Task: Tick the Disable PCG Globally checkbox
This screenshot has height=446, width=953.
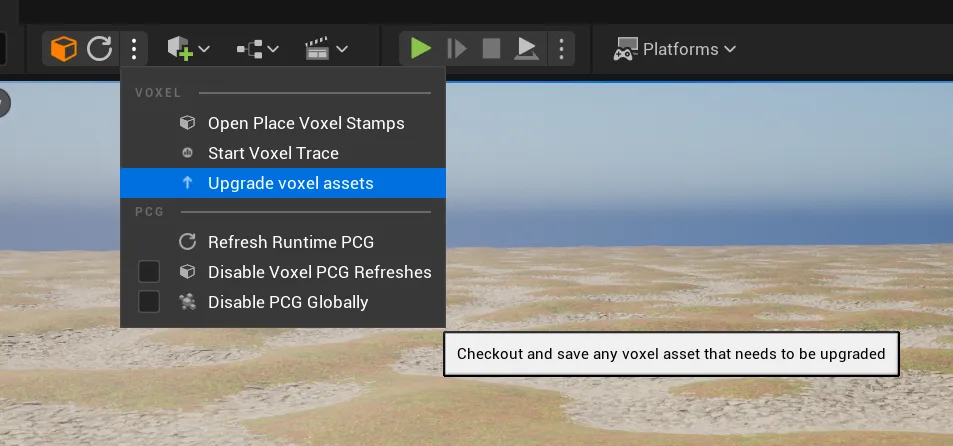Action: [x=149, y=302]
